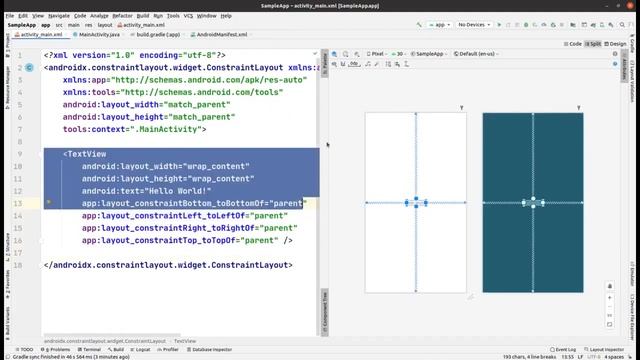Click the TextView widget in design preview
The height and width of the screenshot is (360, 640).
click(x=416, y=202)
